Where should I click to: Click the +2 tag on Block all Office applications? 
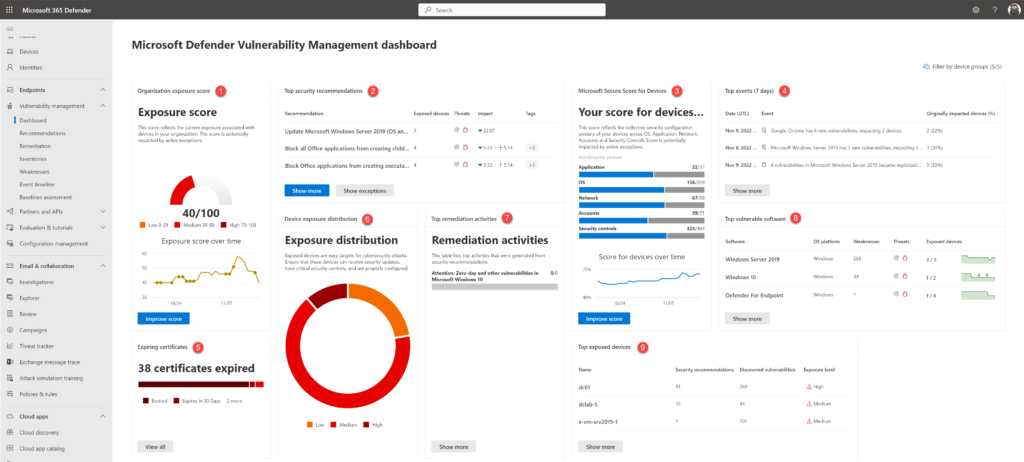tap(532, 148)
